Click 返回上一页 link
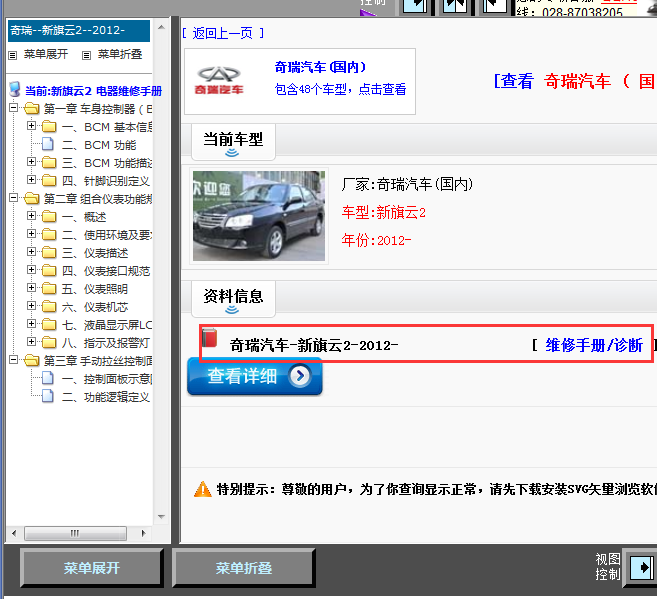 coord(222,33)
